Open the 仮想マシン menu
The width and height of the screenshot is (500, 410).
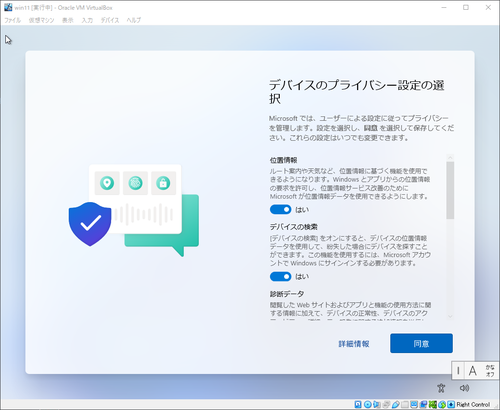coord(41,20)
